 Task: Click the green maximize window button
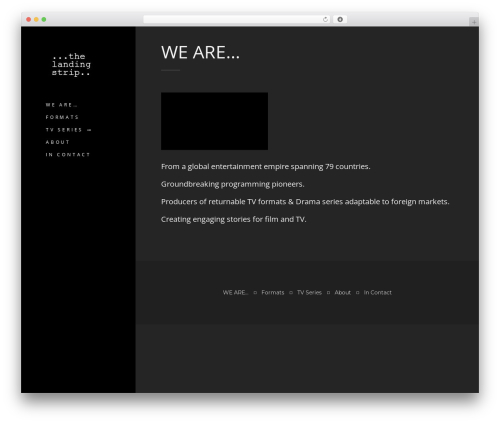point(44,19)
